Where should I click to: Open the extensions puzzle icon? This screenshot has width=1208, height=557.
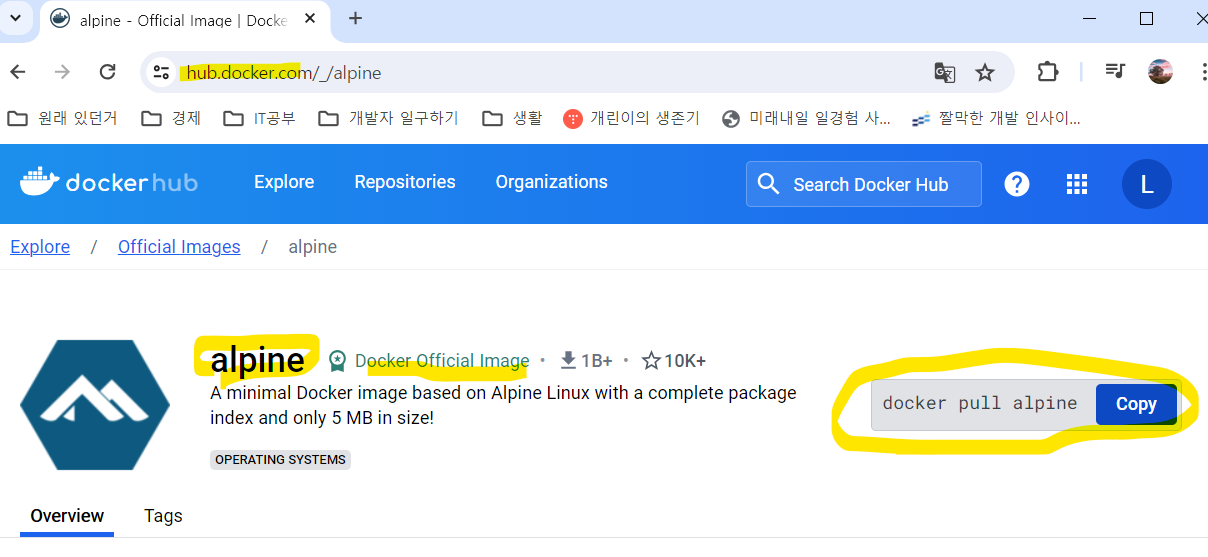[1047, 72]
